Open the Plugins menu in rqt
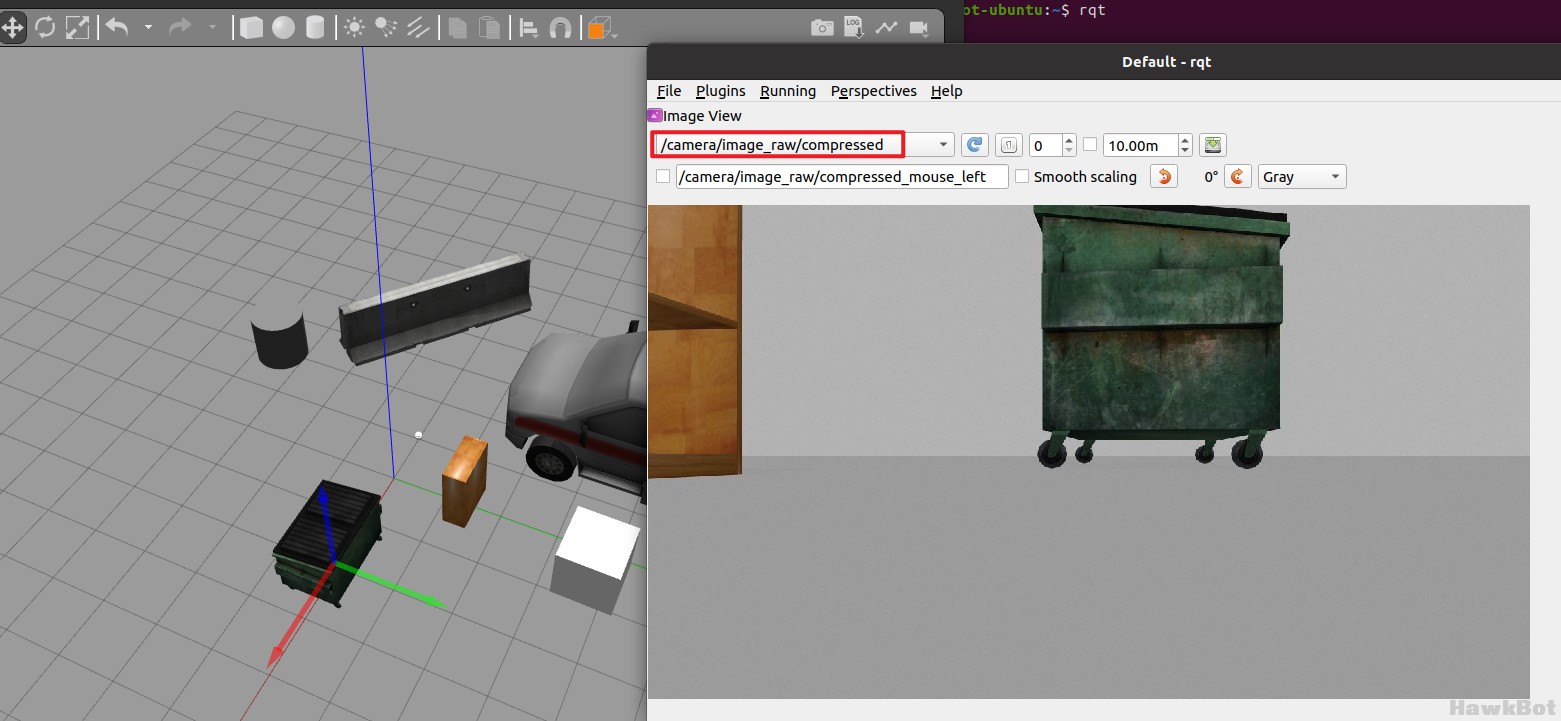This screenshot has height=721, width=1561. pyautogui.click(x=721, y=91)
